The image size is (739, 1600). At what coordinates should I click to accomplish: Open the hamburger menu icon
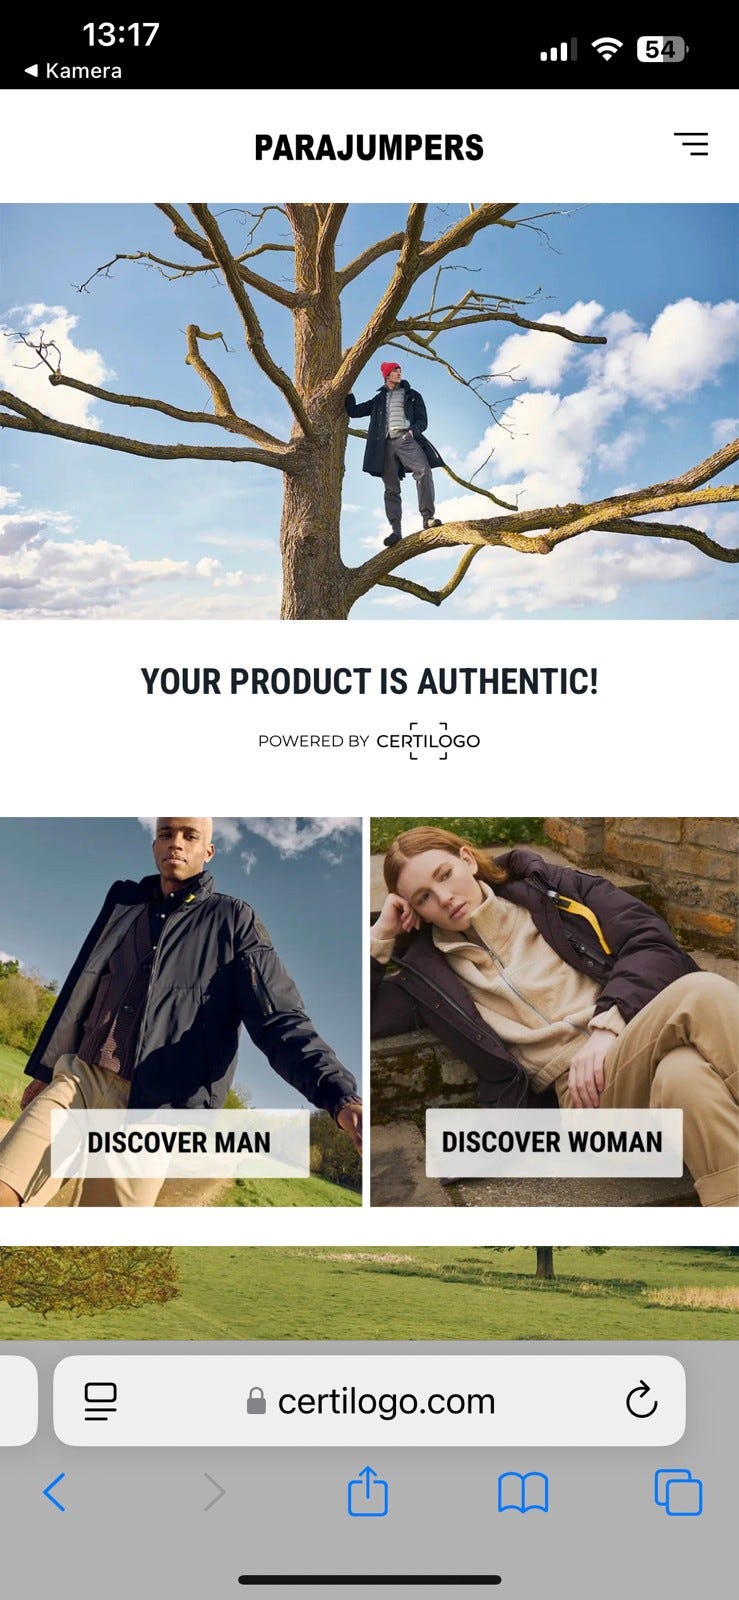pyautogui.click(x=691, y=145)
